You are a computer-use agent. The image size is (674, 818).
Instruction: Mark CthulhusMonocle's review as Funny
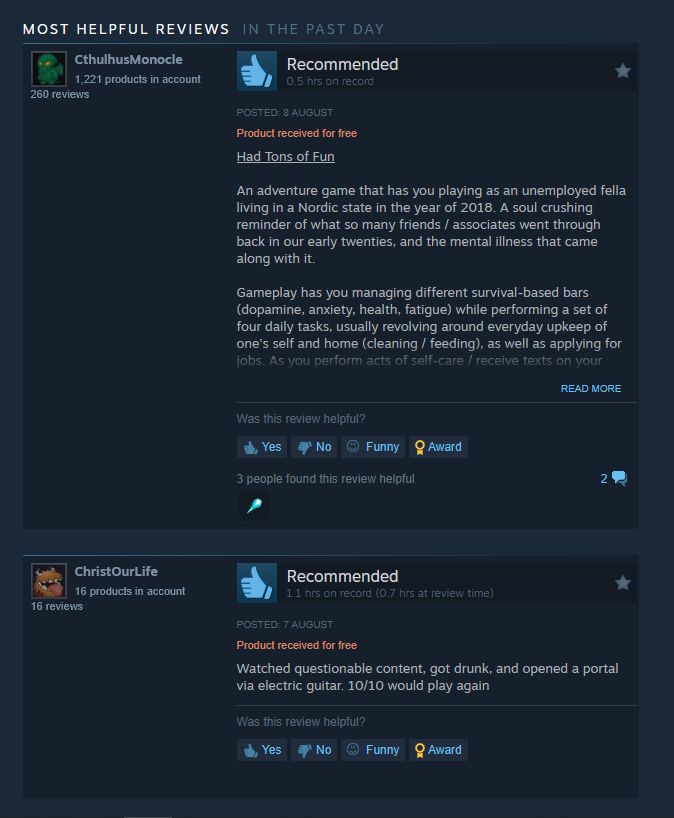point(373,447)
